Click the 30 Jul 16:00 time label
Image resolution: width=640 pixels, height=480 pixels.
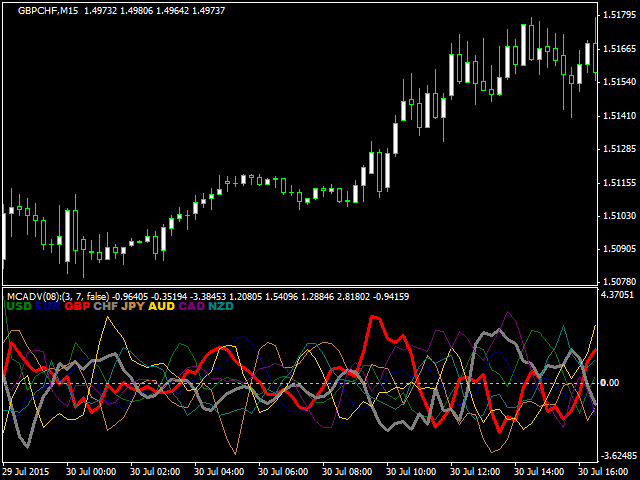603,472
